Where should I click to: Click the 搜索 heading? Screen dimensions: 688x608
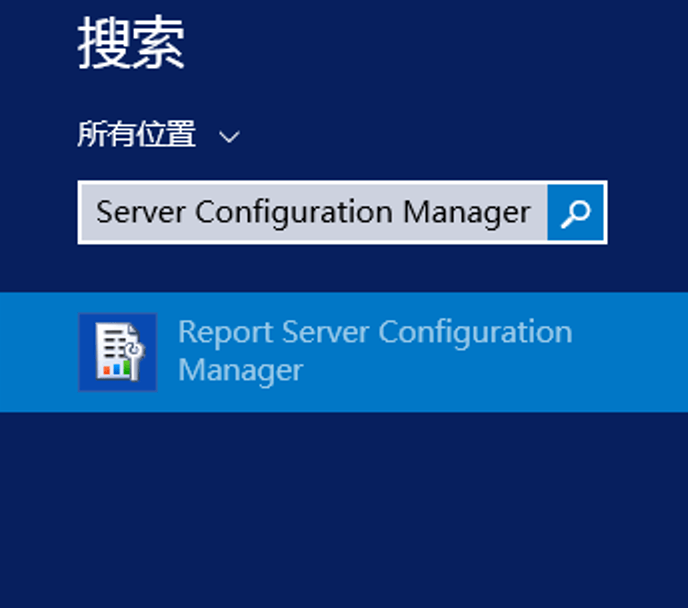pyautogui.click(x=131, y=42)
